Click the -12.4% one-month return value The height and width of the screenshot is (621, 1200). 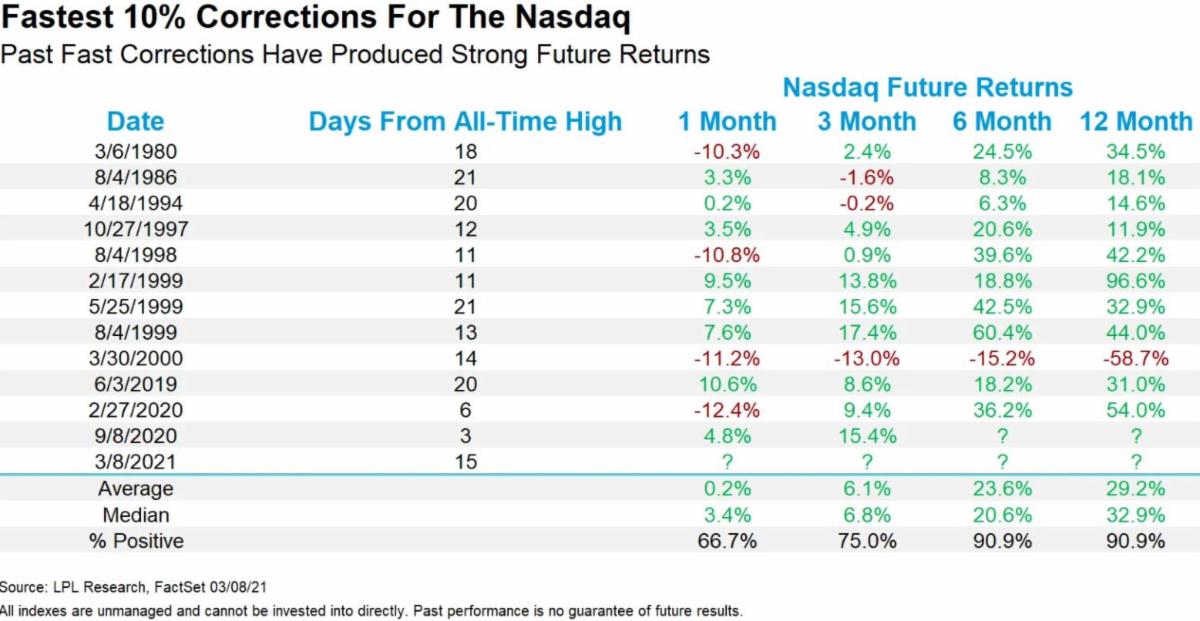tap(725, 410)
